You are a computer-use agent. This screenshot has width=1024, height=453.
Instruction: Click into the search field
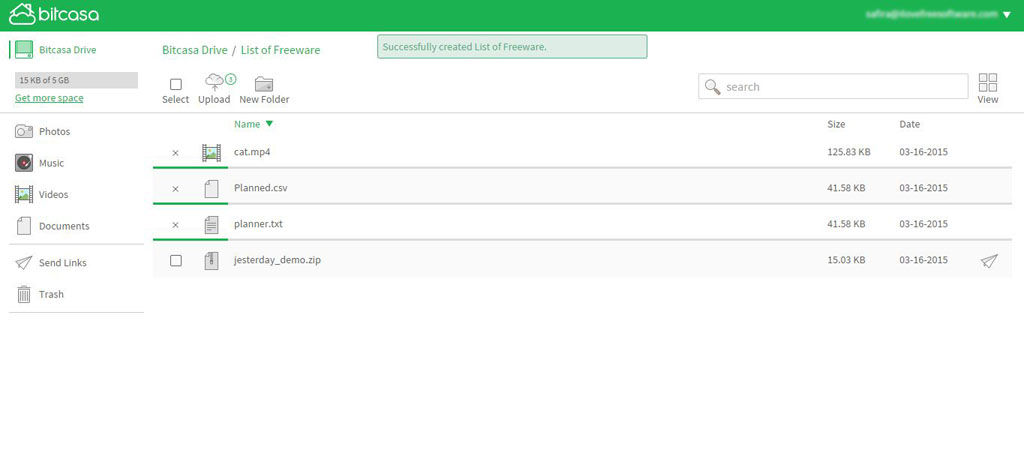[833, 86]
